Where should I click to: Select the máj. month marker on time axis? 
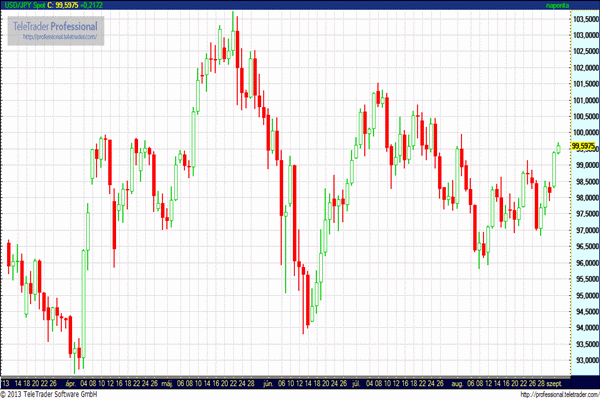168,382
